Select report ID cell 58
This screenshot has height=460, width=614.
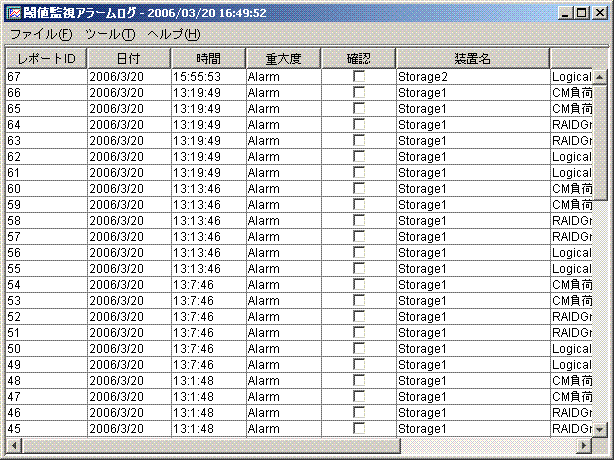46,220
